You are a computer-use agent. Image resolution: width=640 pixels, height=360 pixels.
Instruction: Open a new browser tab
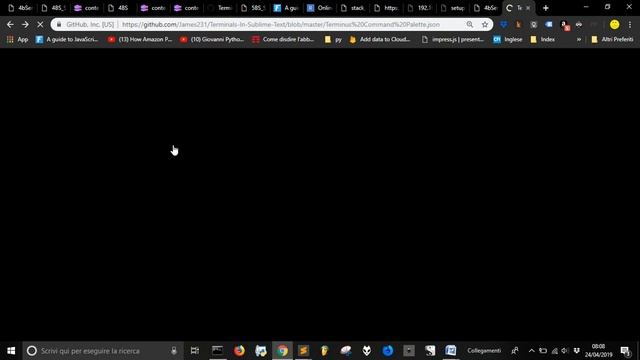point(546,8)
